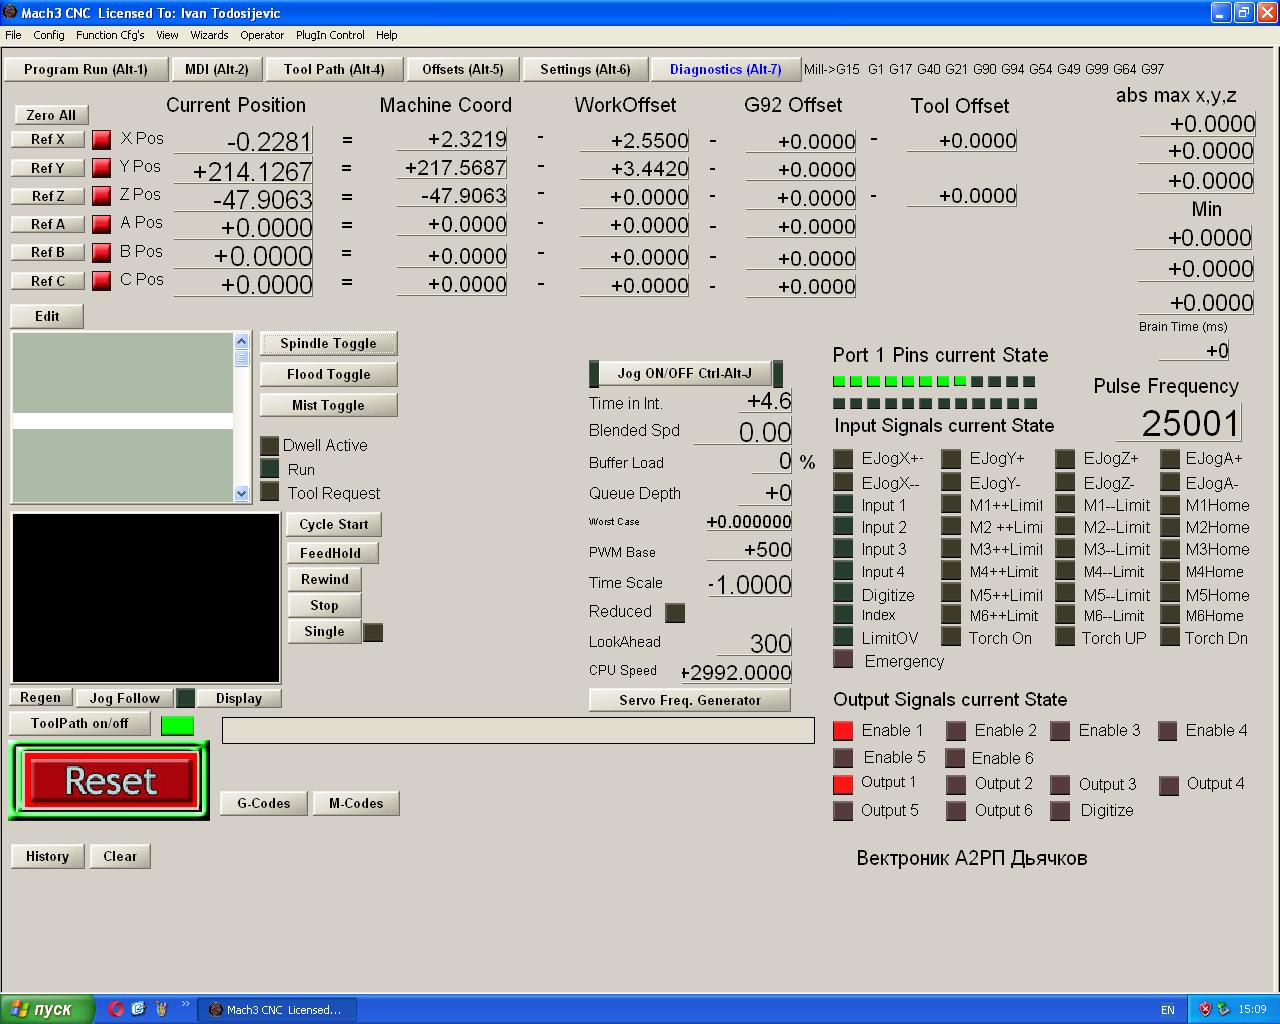Screen dimensions: 1280x1024
Task: Open the File menu
Action: (x=13, y=35)
